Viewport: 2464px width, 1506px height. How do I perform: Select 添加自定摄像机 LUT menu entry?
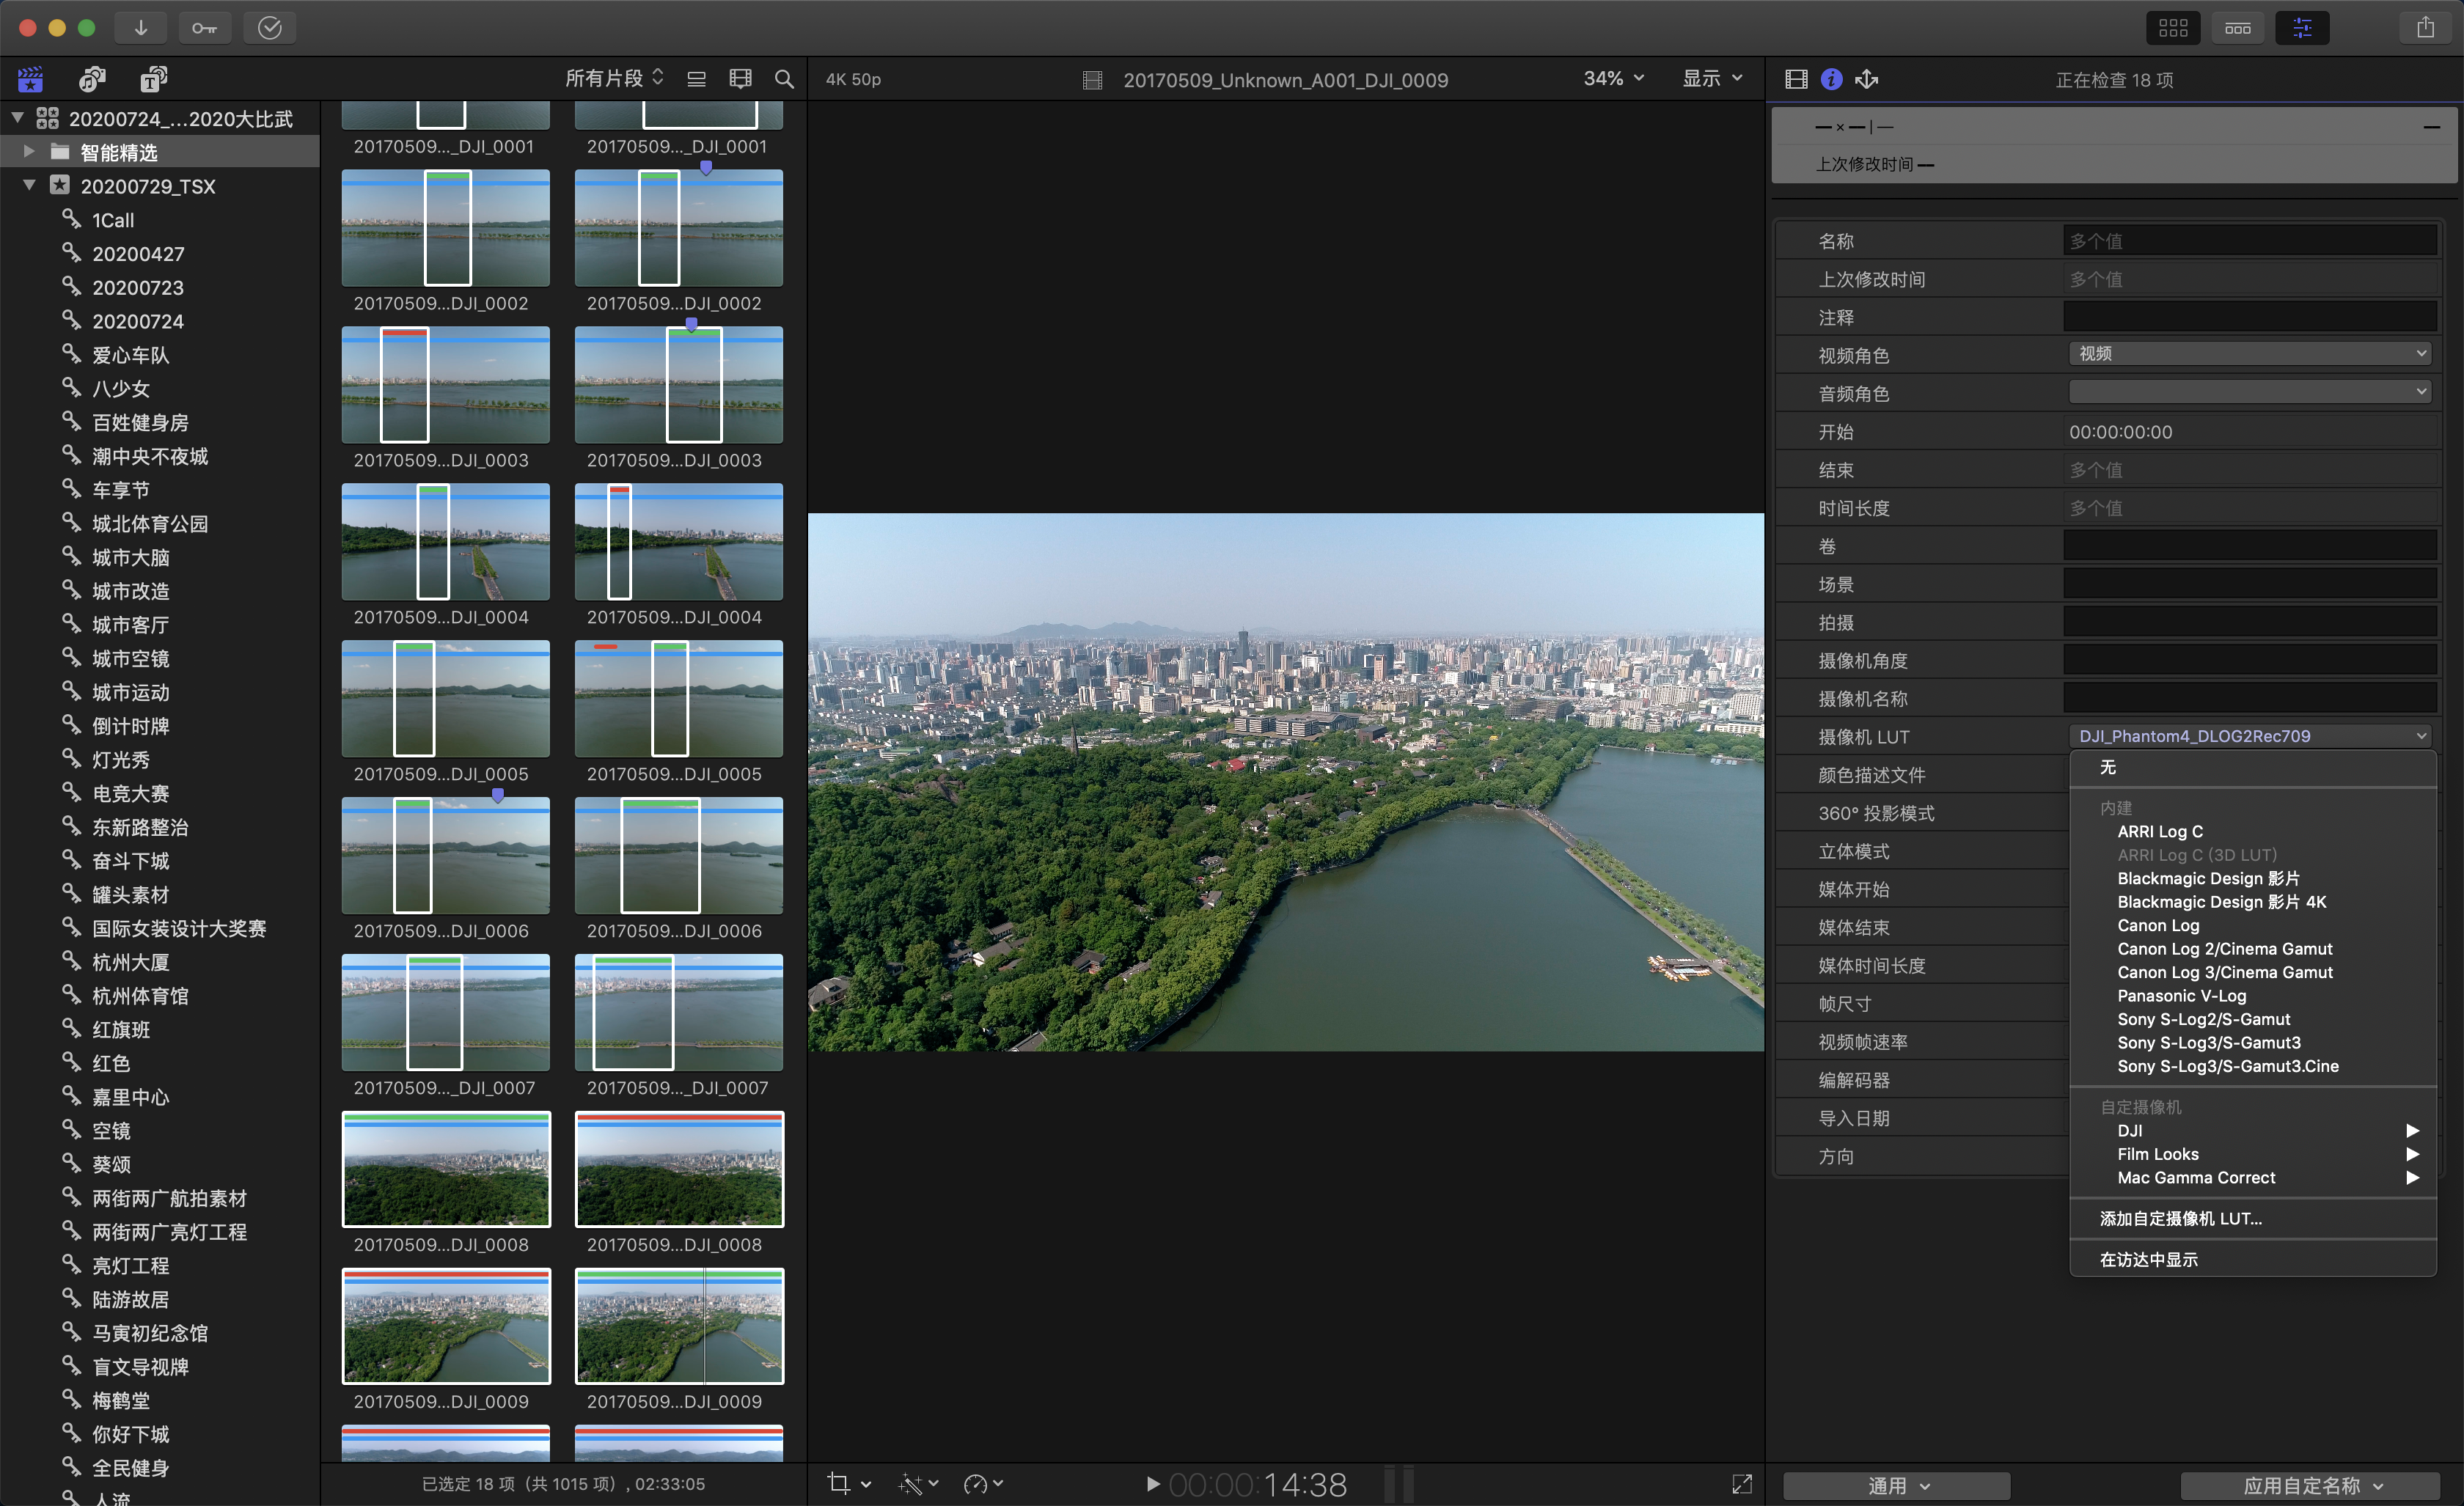2180,1218
